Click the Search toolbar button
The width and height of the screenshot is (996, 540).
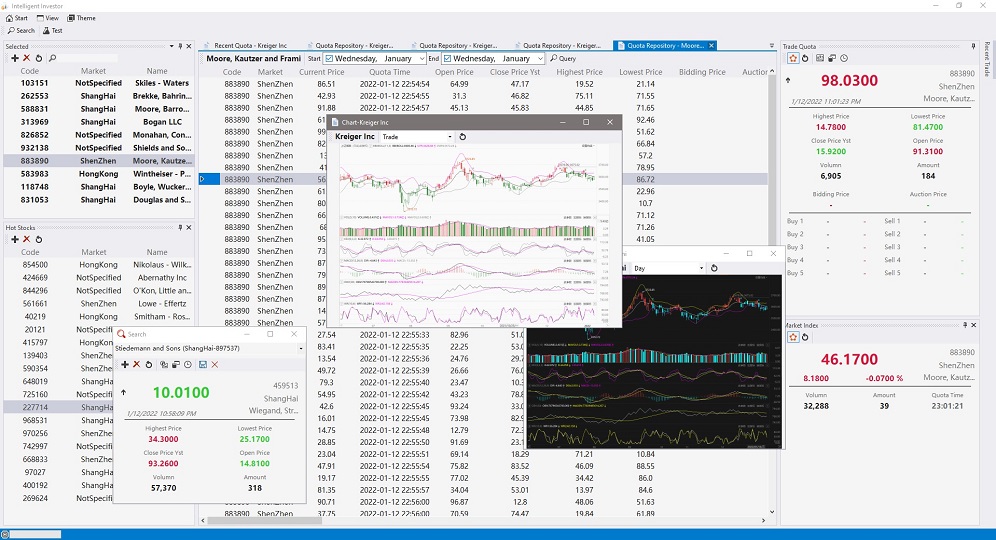tap(21, 30)
